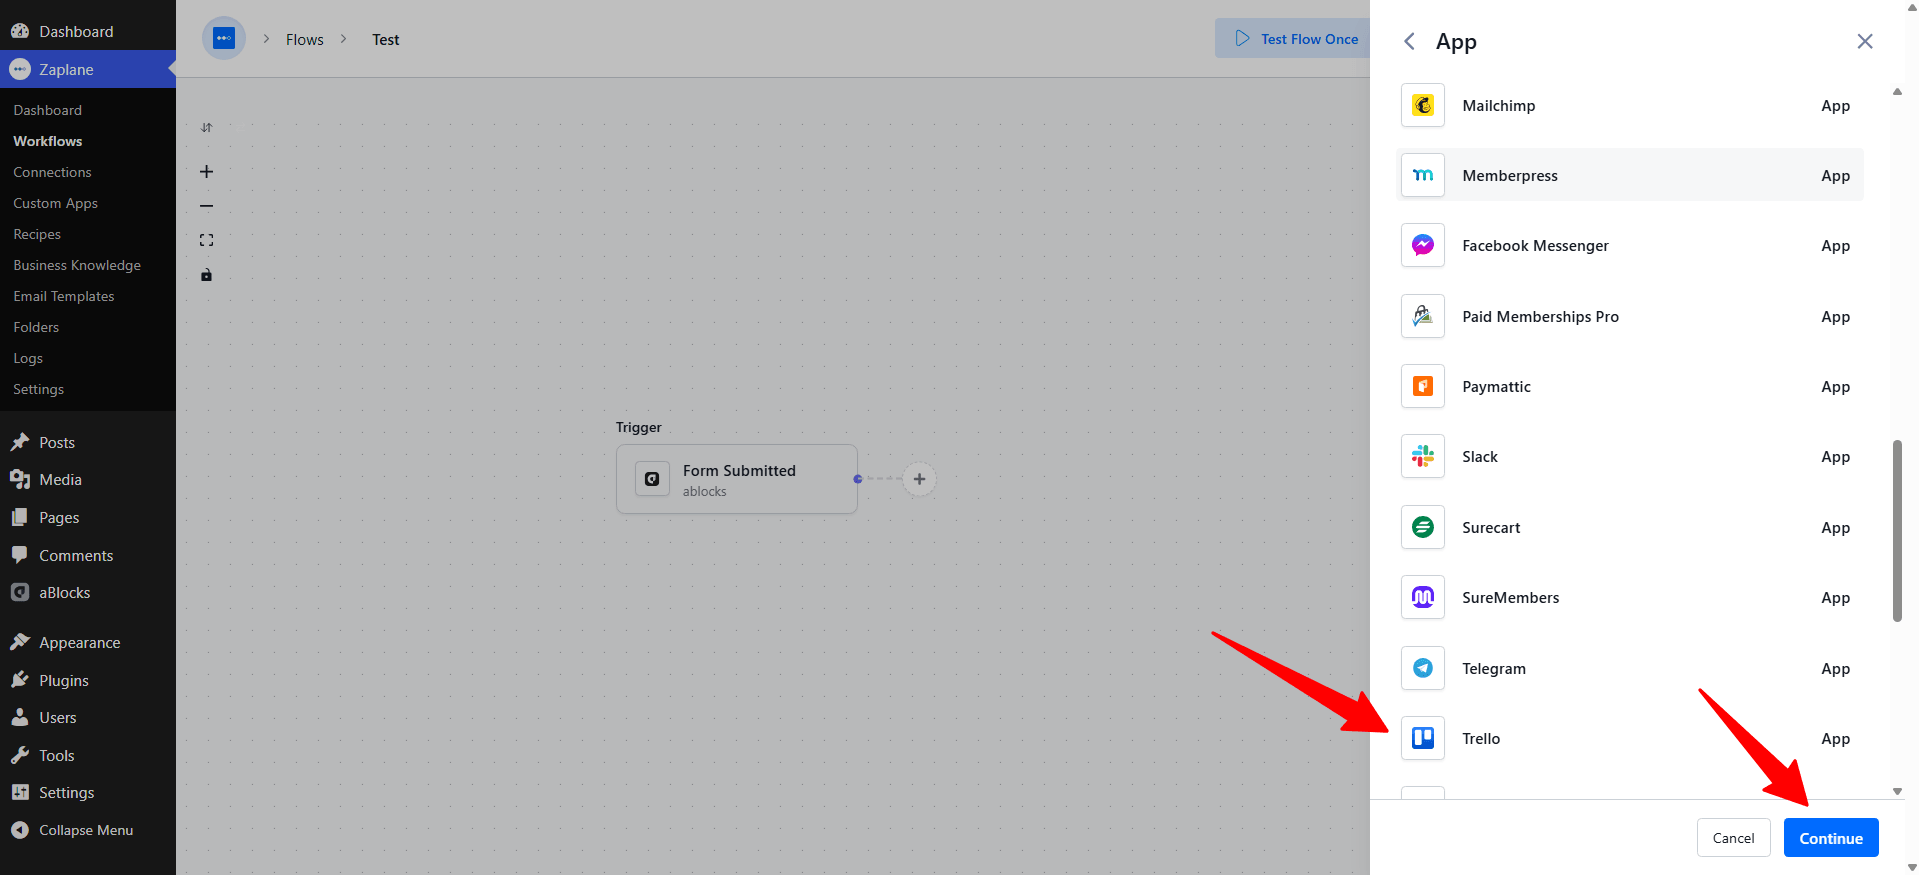1919x875 pixels.
Task: Open Folders submenu
Action: pos(36,327)
